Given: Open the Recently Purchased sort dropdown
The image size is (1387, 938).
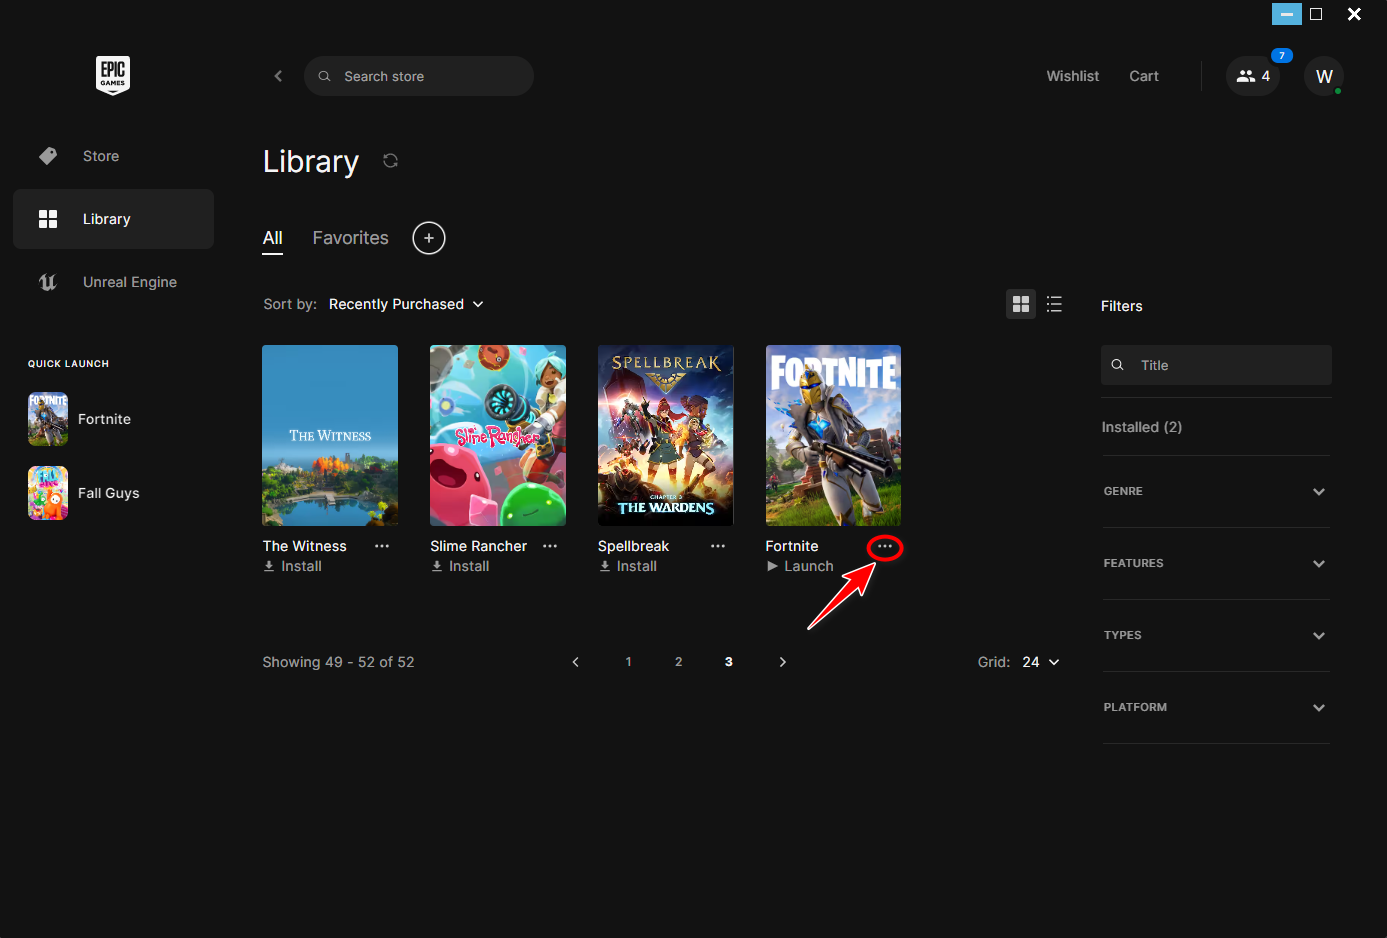Looking at the screenshot, I should point(405,304).
